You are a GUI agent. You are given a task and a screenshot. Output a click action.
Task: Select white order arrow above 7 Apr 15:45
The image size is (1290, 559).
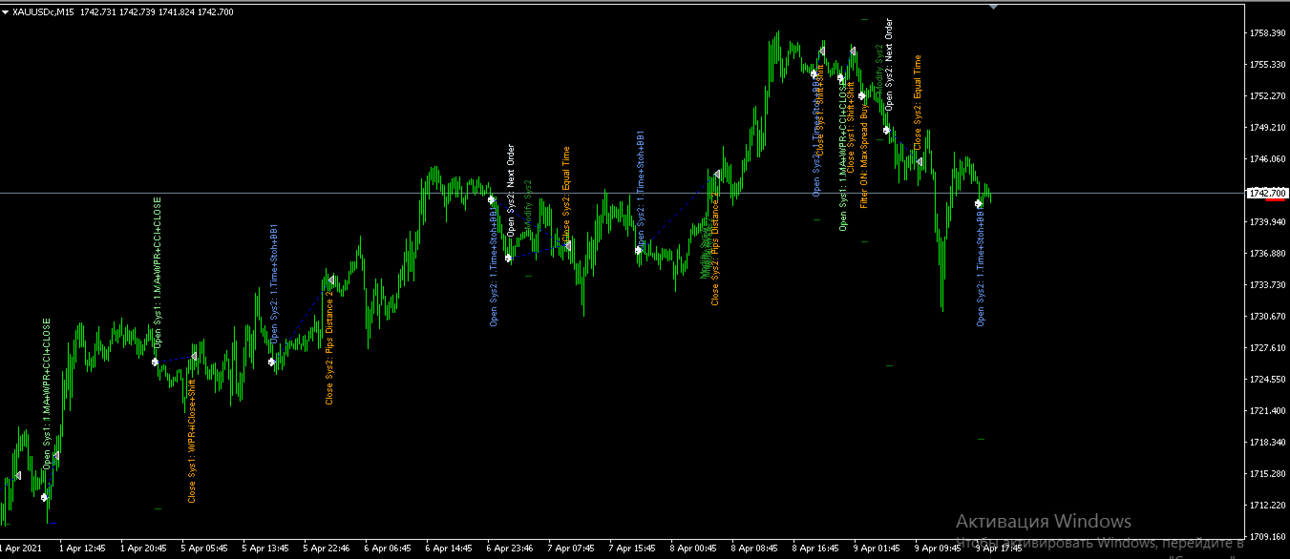(x=638, y=250)
